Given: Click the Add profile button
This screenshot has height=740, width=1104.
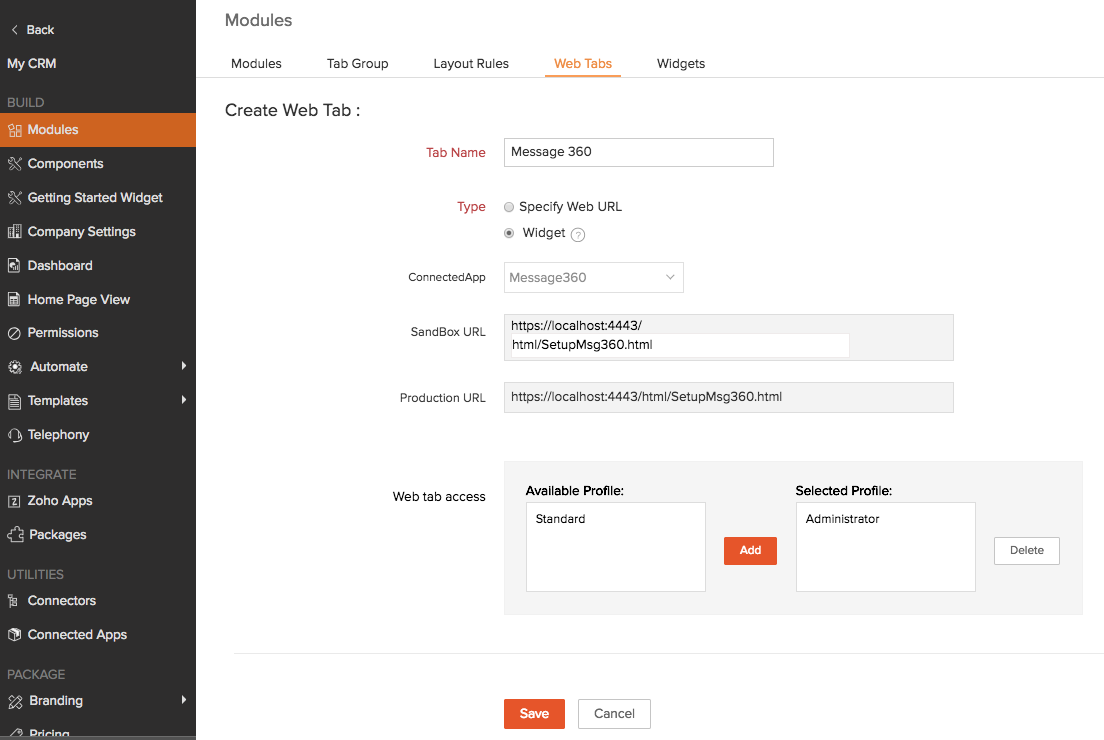Looking at the screenshot, I should coord(750,550).
